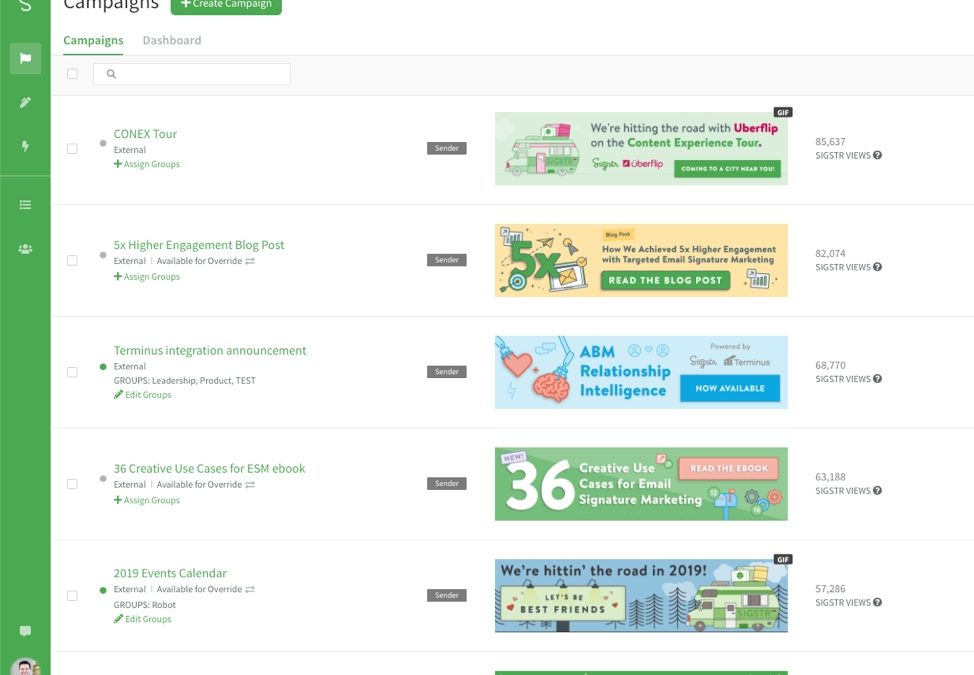Click green status dot of 2019 Events Calendar
The image size is (974, 675).
(103, 590)
